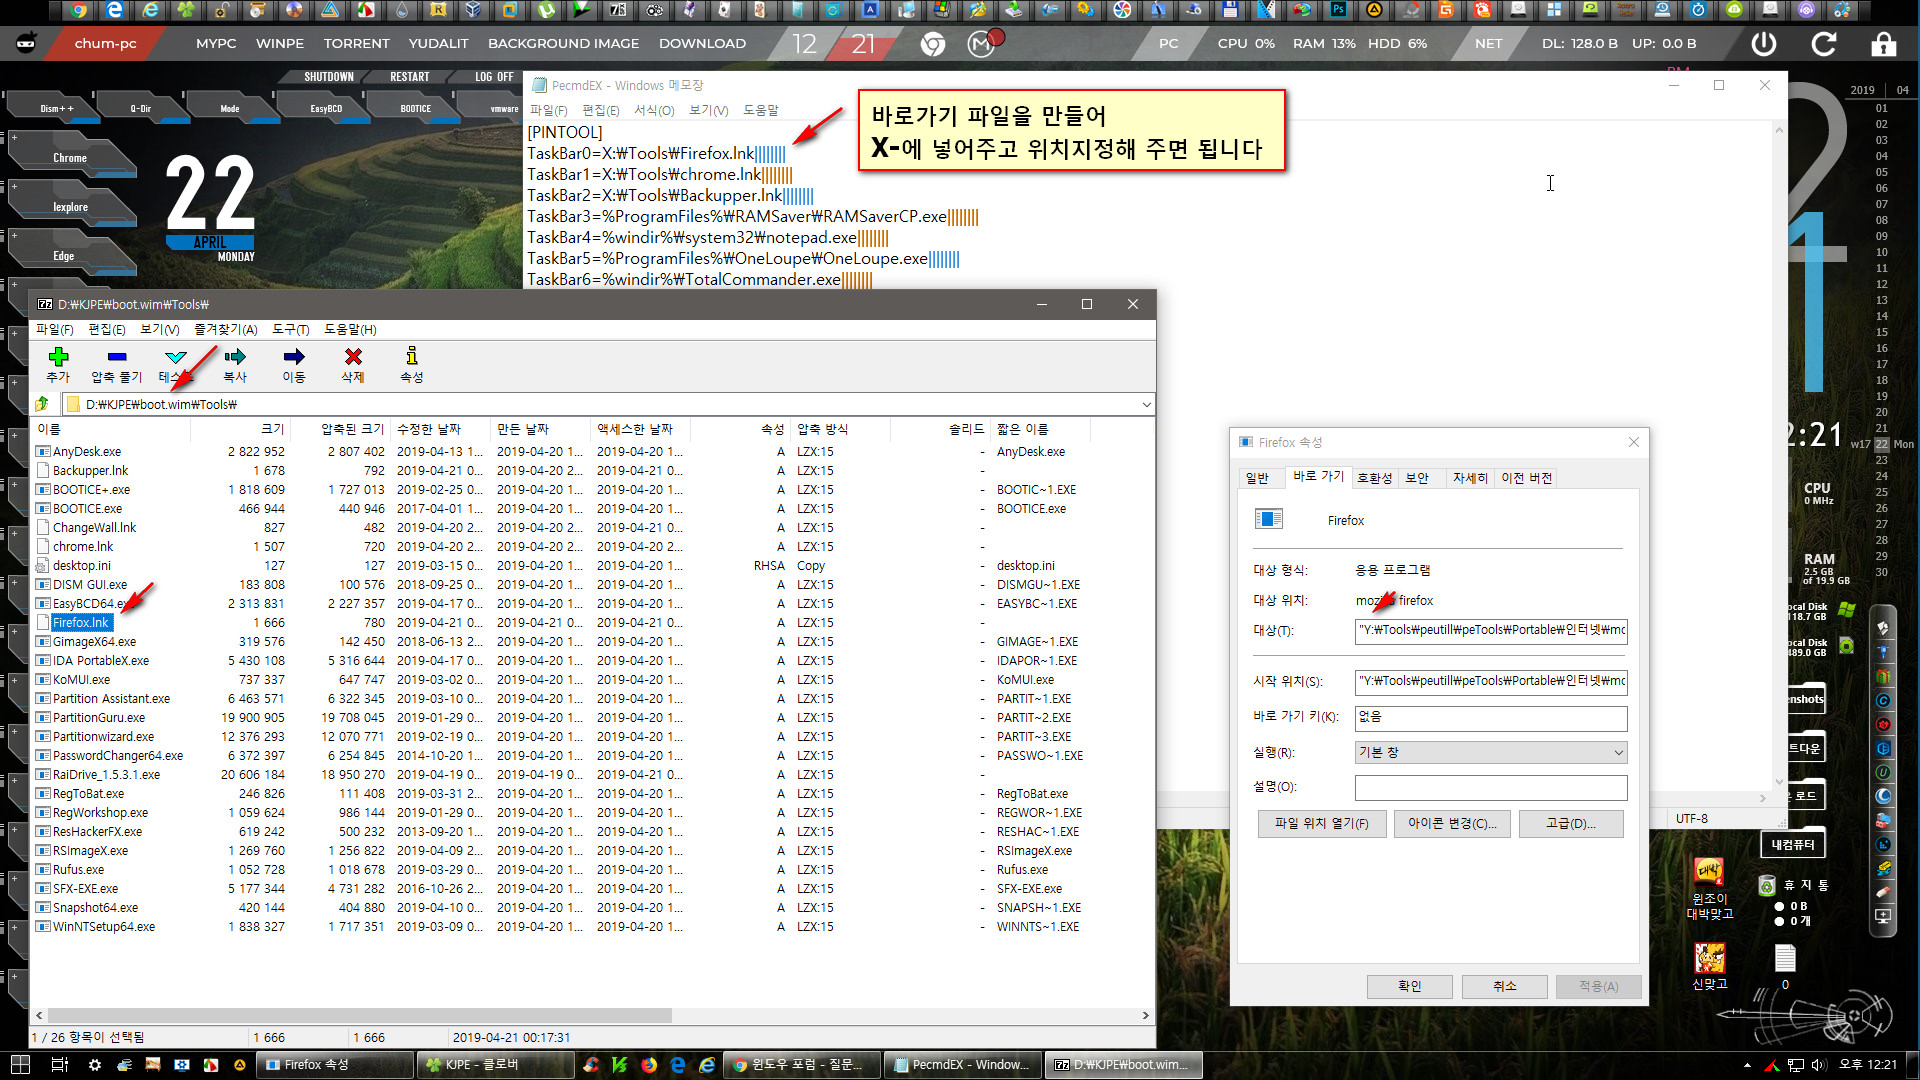Click the 대상(T) target input field
The width and height of the screenshot is (1920, 1080).
click(x=1490, y=630)
